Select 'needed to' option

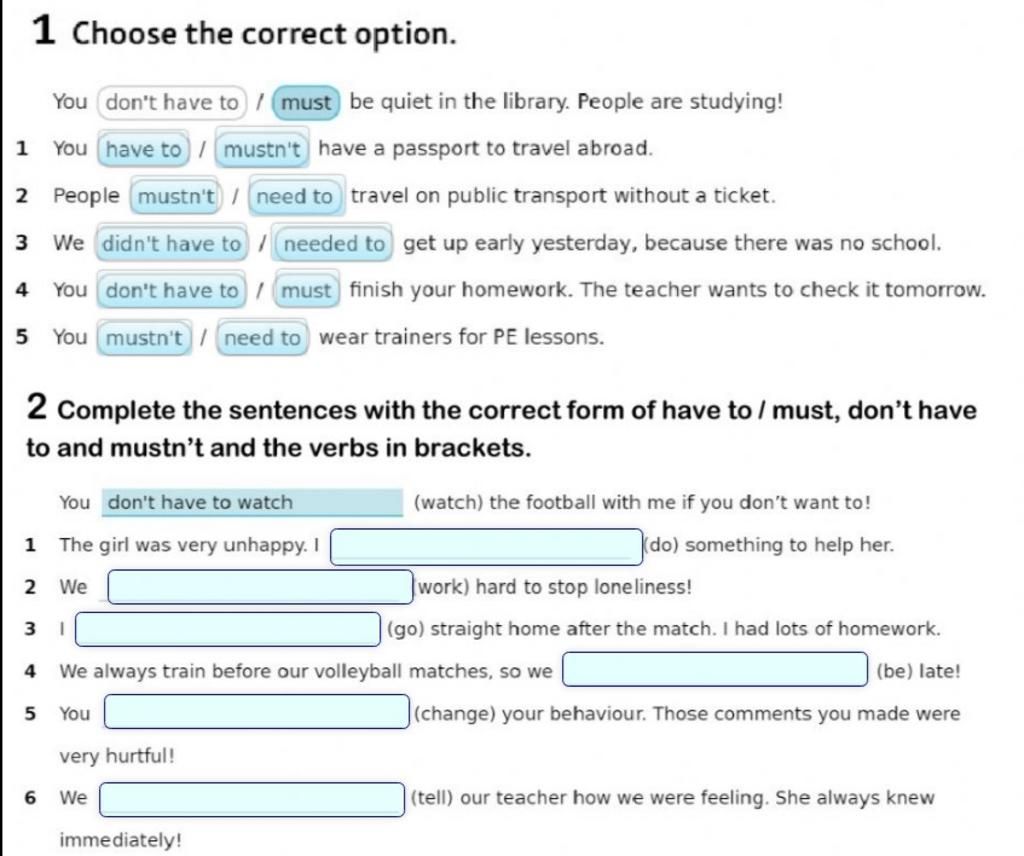click(x=333, y=243)
